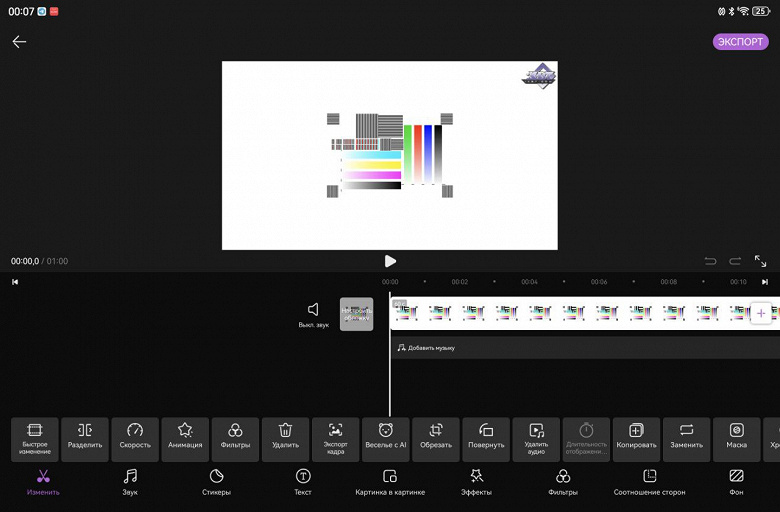Play the video preview
The width and height of the screenshot is (780, 512).
(x=390, y=261)
